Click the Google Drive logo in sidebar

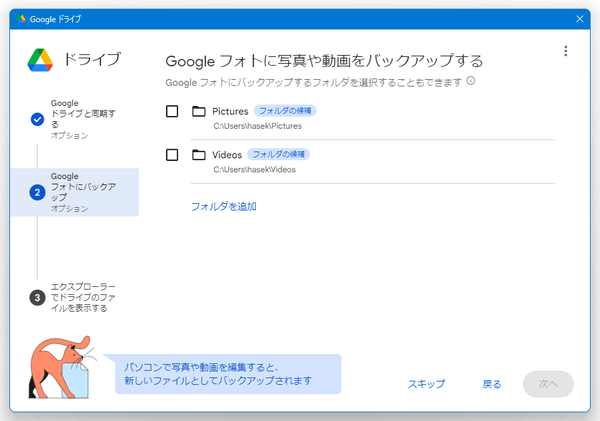[x=40, y=60]
